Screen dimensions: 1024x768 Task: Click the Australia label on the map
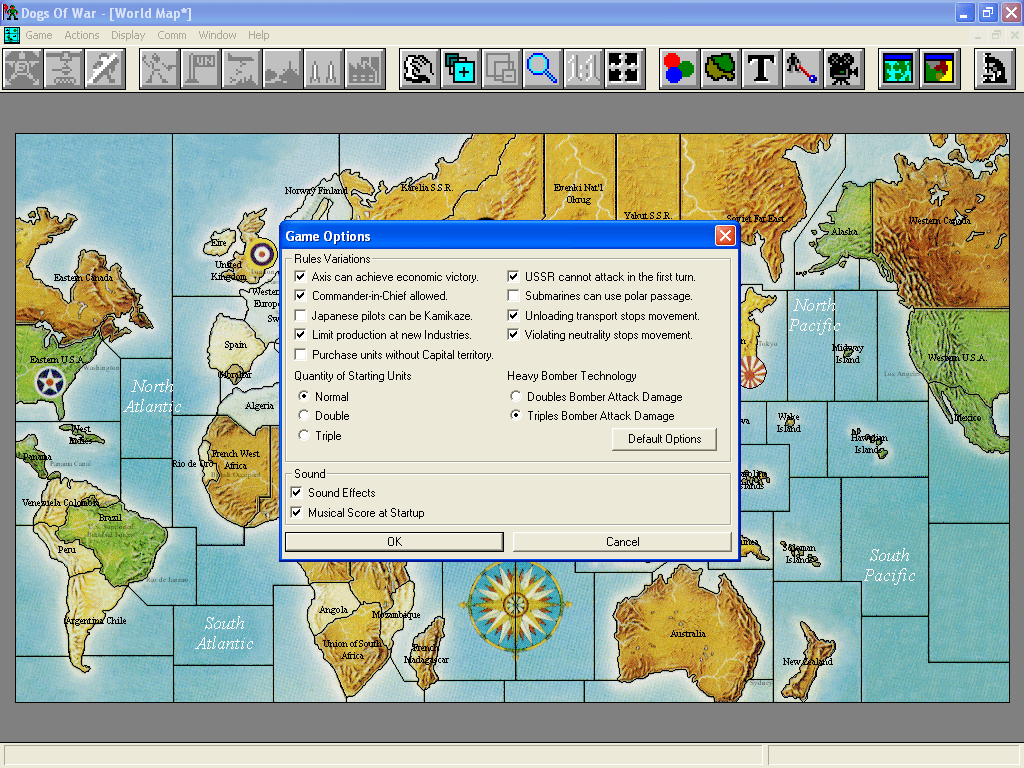pyautogui.click(x=688, y=633)
